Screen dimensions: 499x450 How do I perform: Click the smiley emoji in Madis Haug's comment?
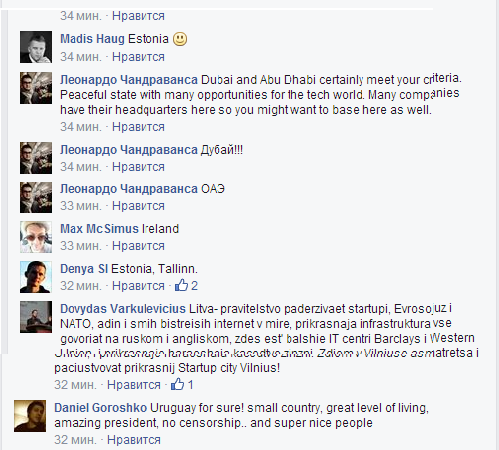coord(180,39)
